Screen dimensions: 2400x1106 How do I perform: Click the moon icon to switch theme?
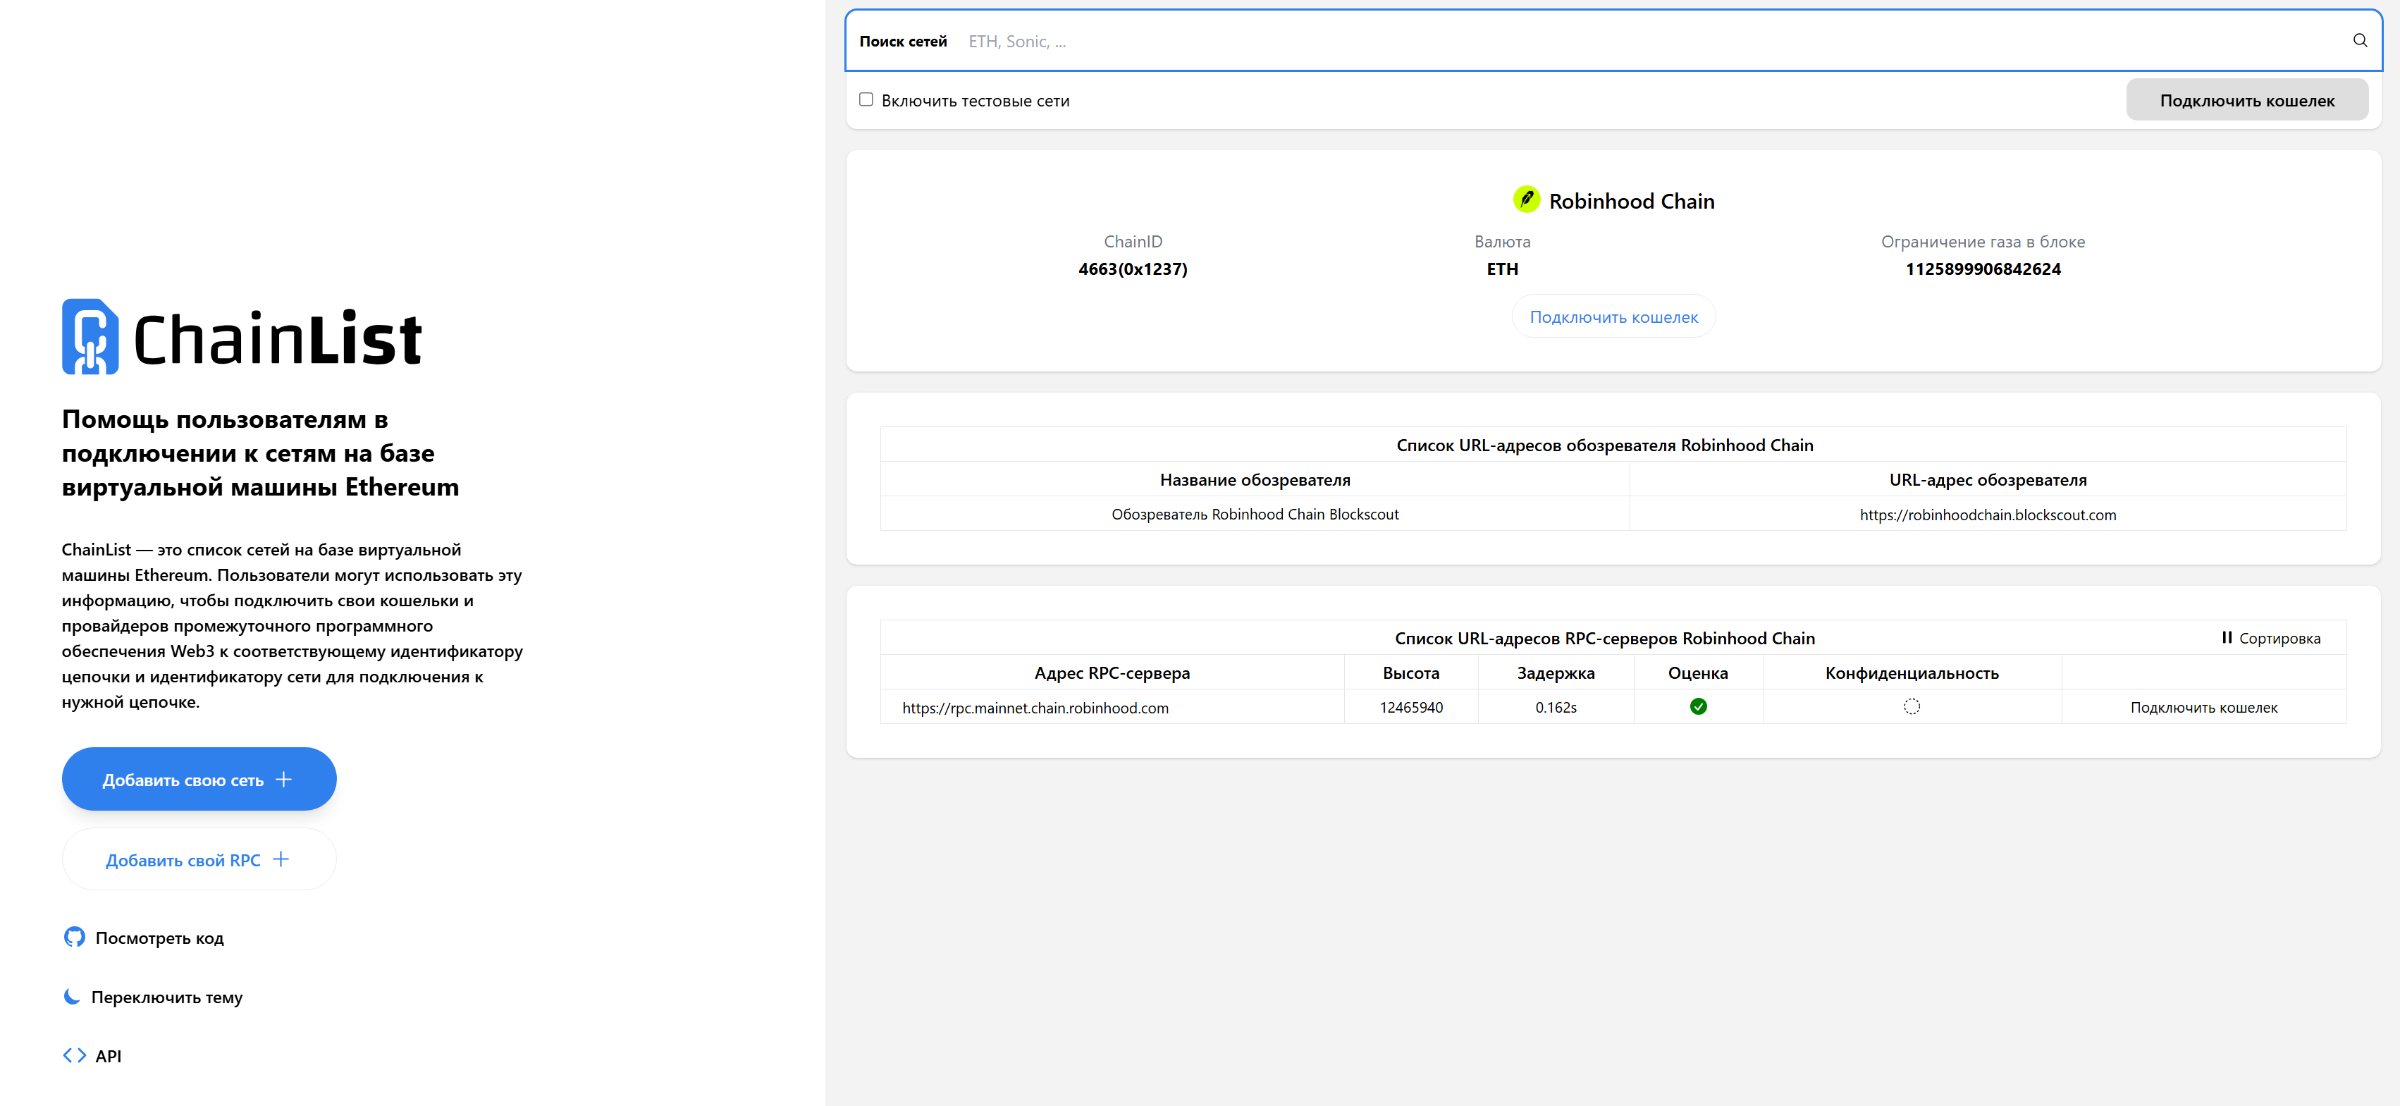point(72,996)
